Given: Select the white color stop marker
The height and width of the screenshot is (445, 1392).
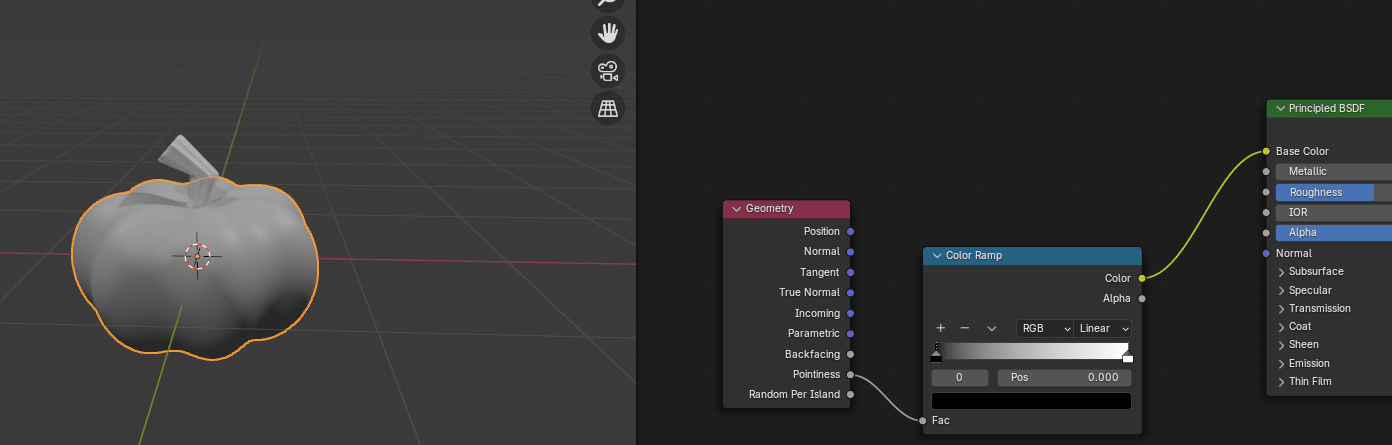Looking at the screenshot, I should click(x=1128, y=356).
